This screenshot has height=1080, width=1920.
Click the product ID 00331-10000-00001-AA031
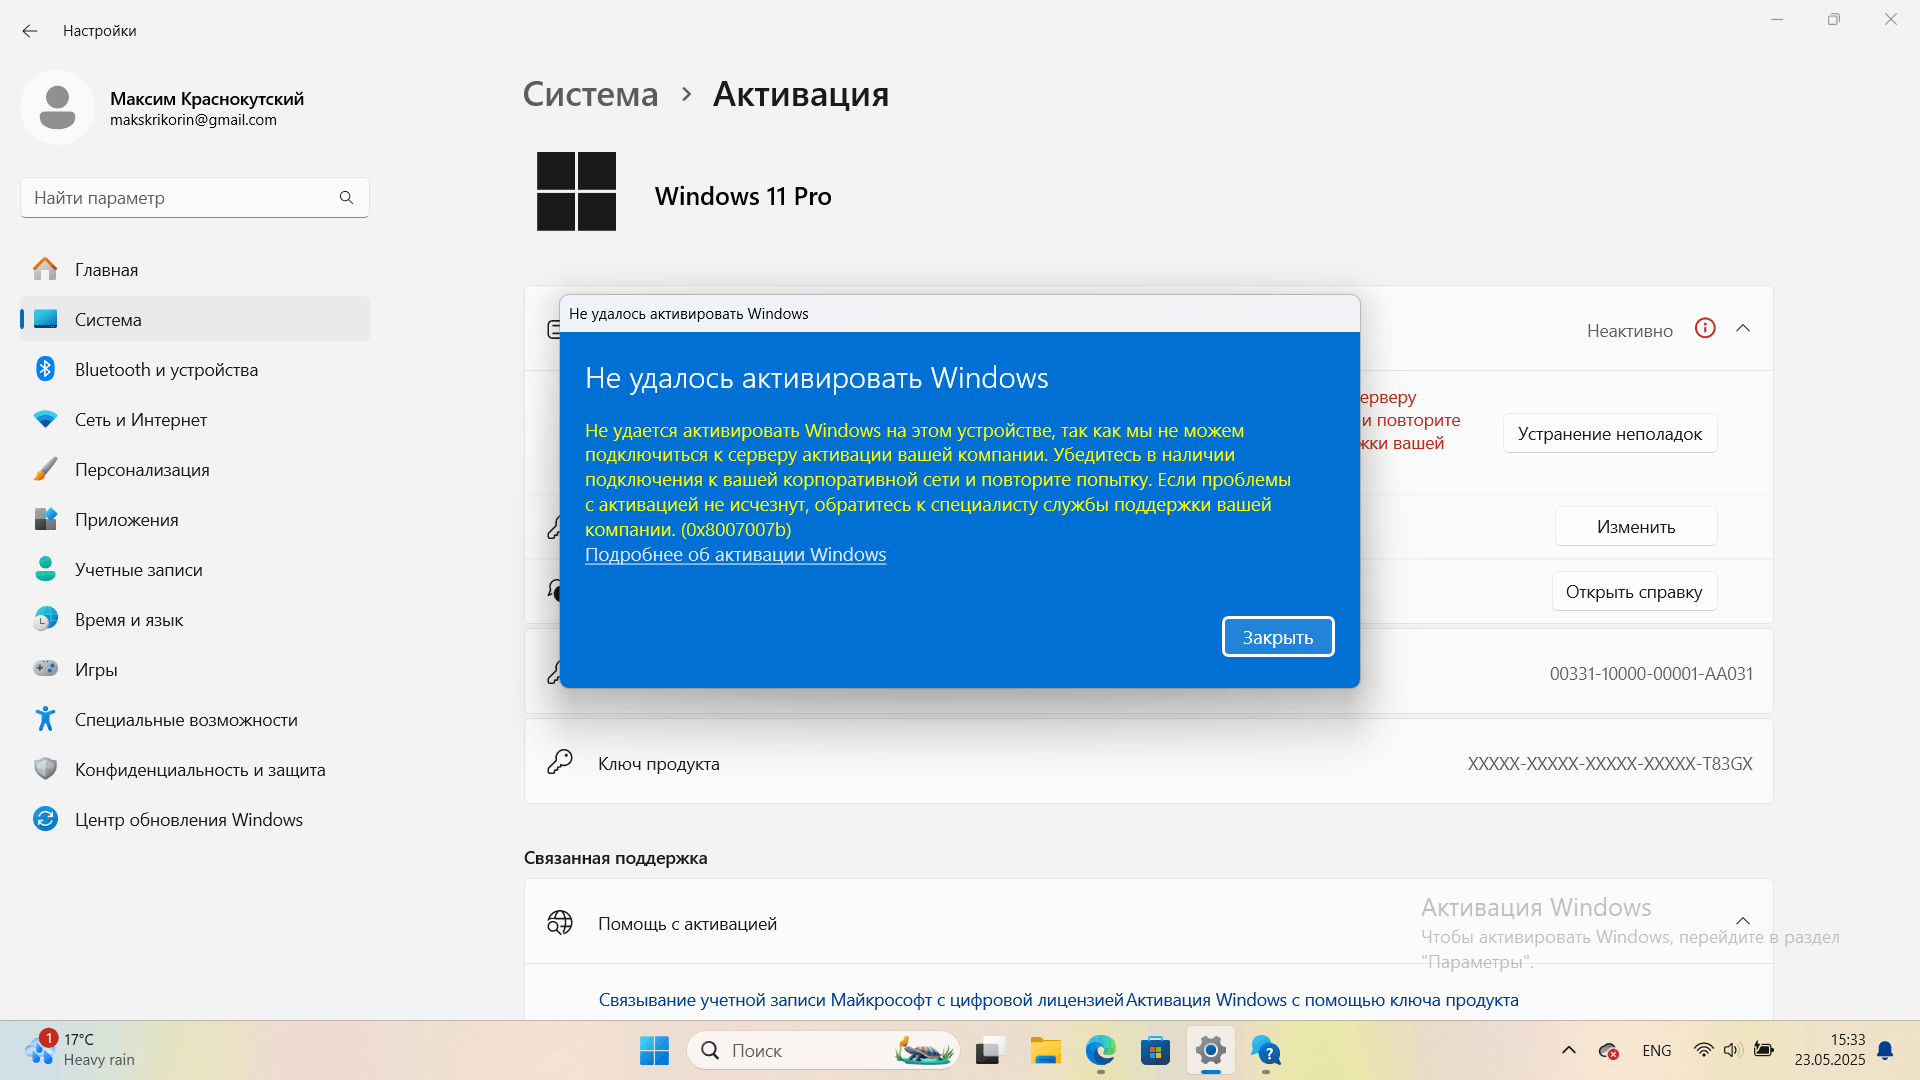click(x=1651, y=674)
